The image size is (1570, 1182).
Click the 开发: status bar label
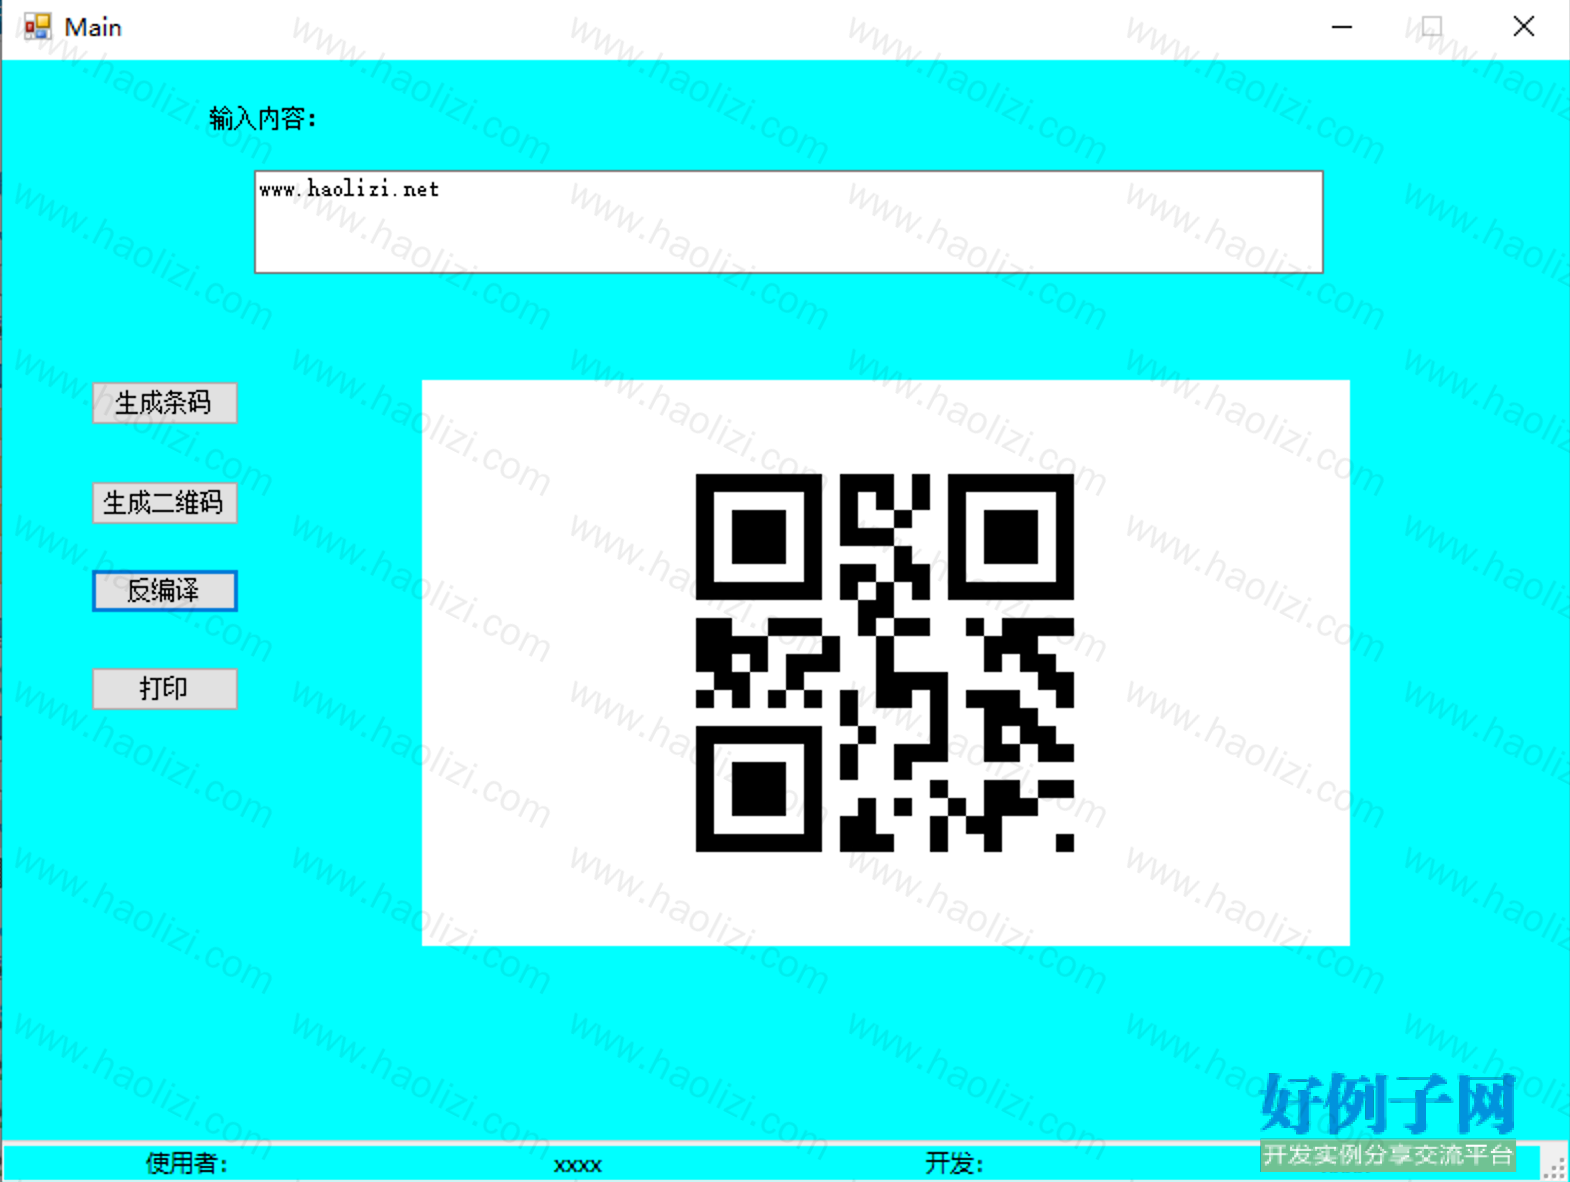click(x=955, y=1163)
